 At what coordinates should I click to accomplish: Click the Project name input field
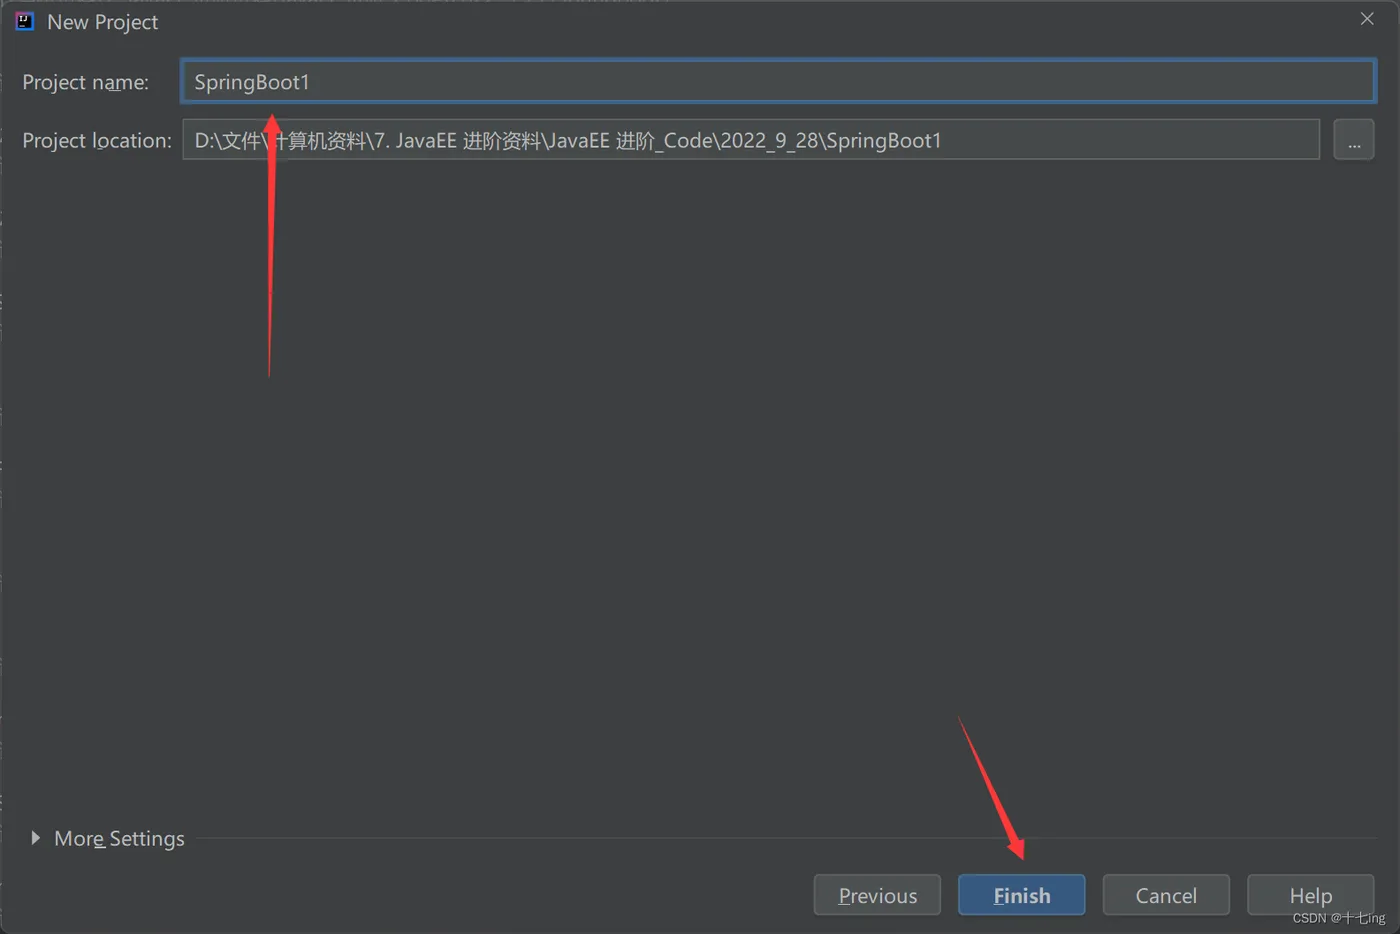pyautogui.click(x=778, y=81)
